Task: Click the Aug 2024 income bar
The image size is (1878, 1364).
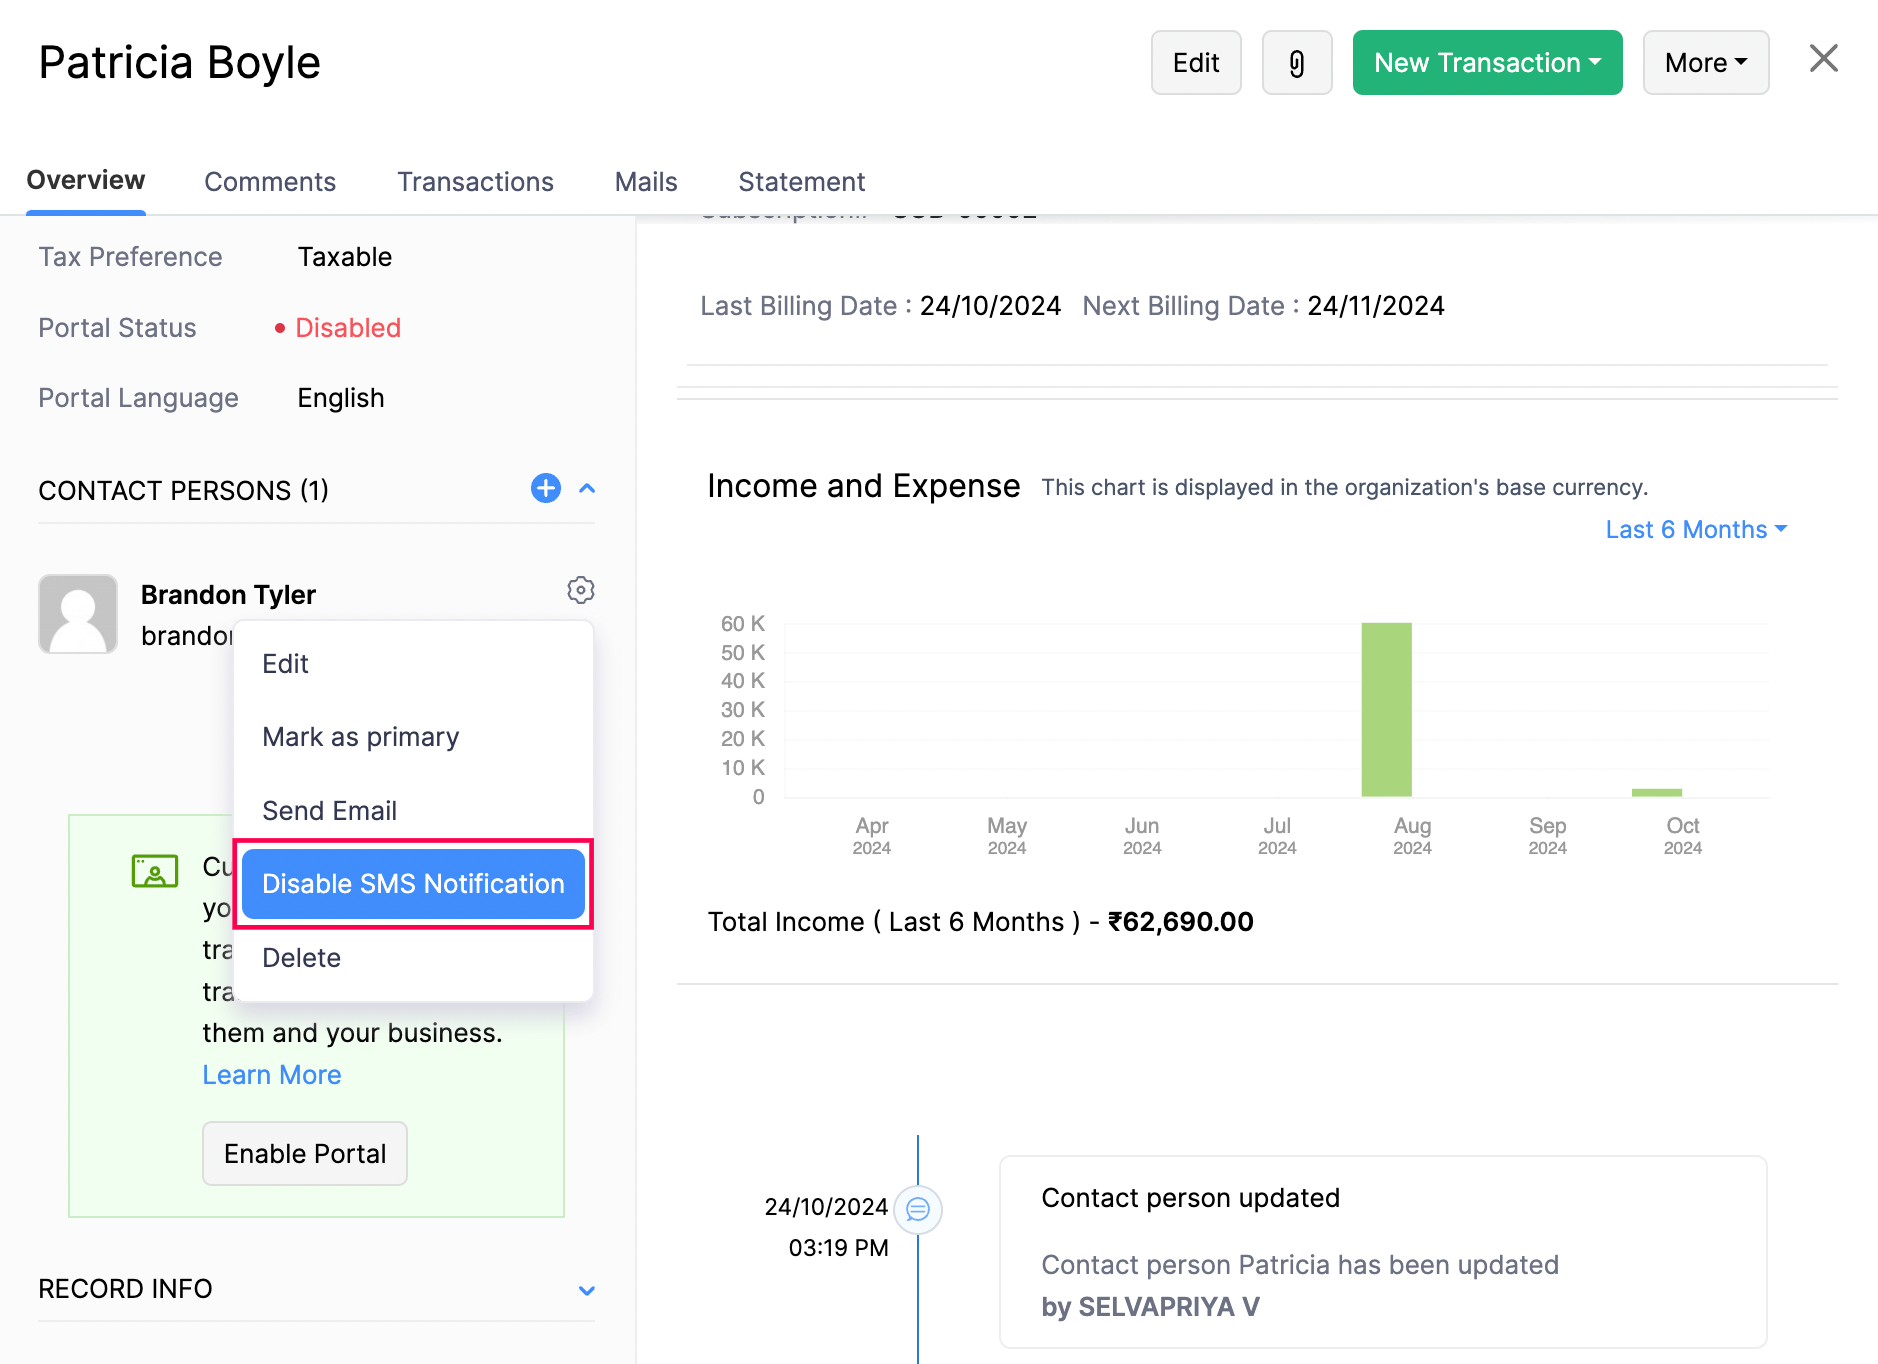Action: coord(1386,710)
